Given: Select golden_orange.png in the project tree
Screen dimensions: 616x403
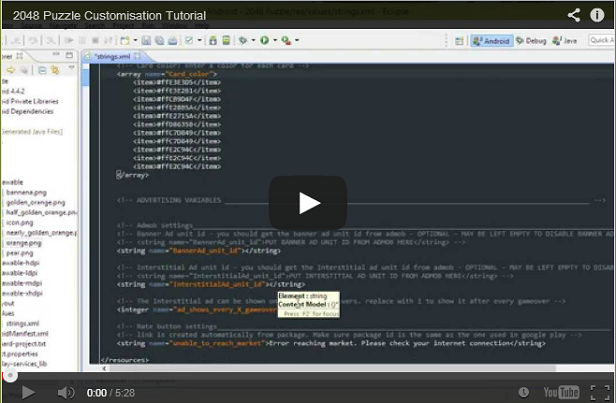Looking at the screenshot, I should [x=36, y=203].
